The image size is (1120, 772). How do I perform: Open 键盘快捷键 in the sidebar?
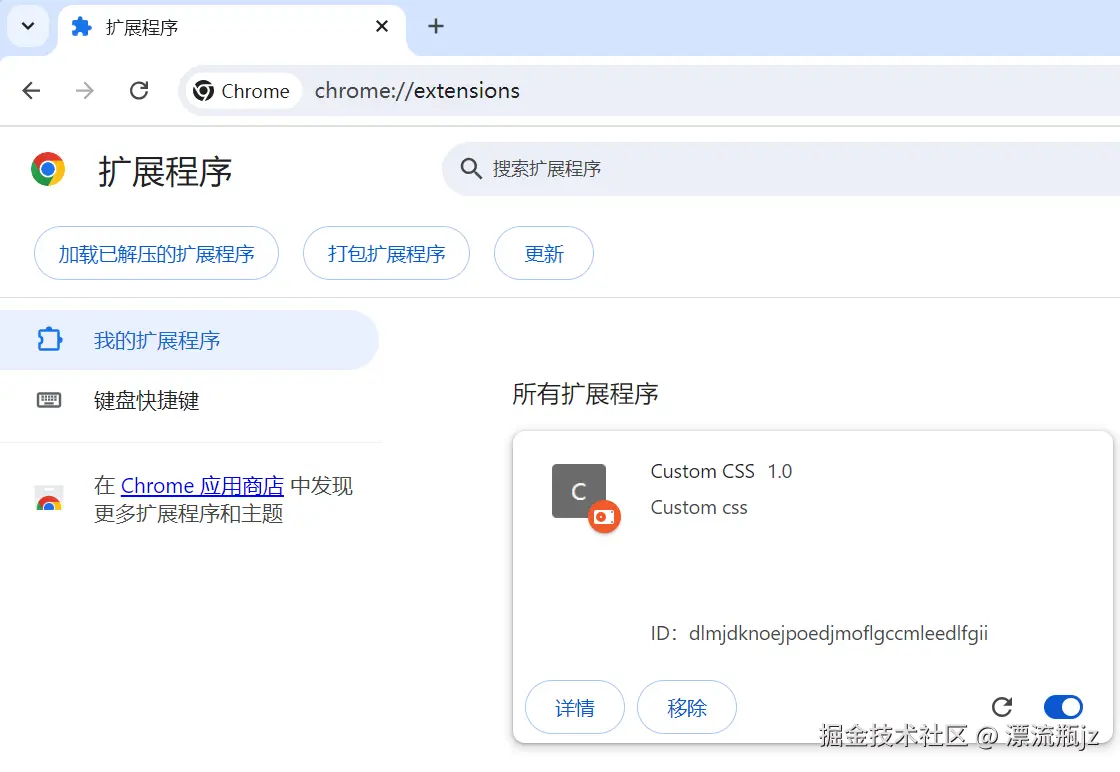[x=189, y=400]
